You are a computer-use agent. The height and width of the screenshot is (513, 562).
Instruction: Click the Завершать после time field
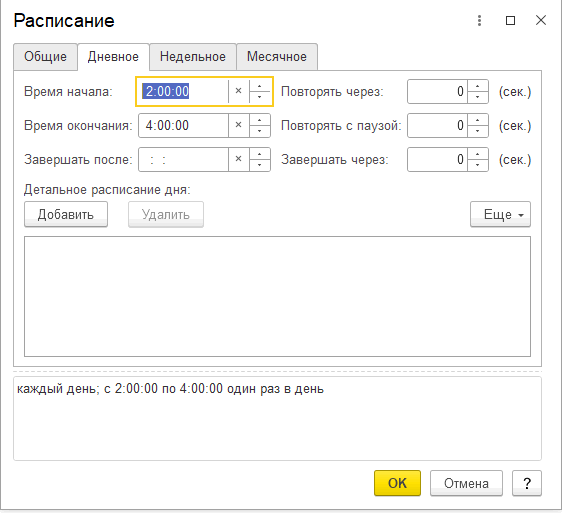[183, 160]
